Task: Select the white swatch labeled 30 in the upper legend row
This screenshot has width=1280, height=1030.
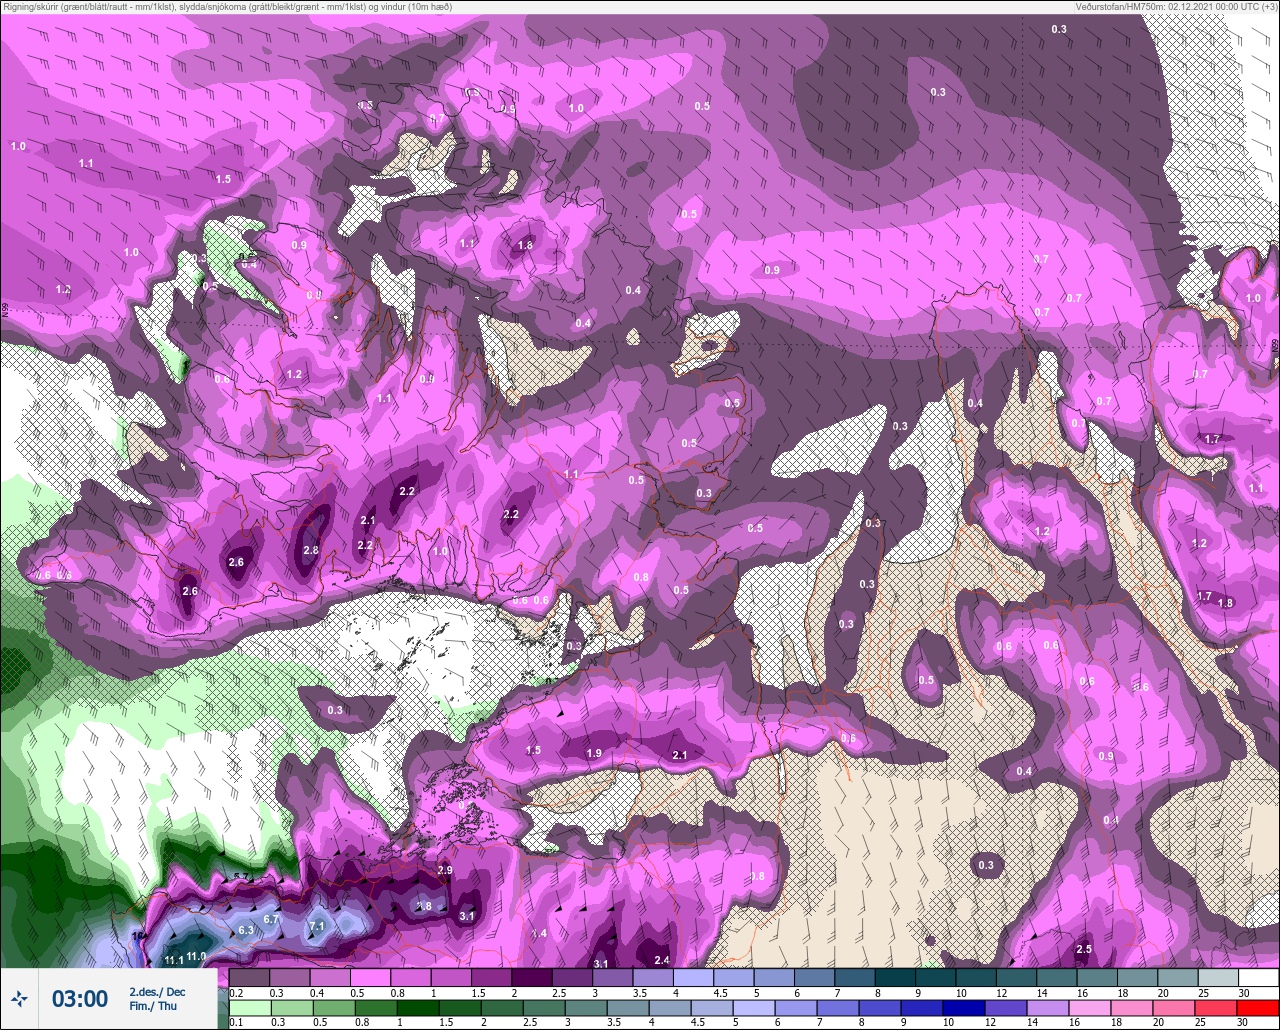Action: 1259,977
